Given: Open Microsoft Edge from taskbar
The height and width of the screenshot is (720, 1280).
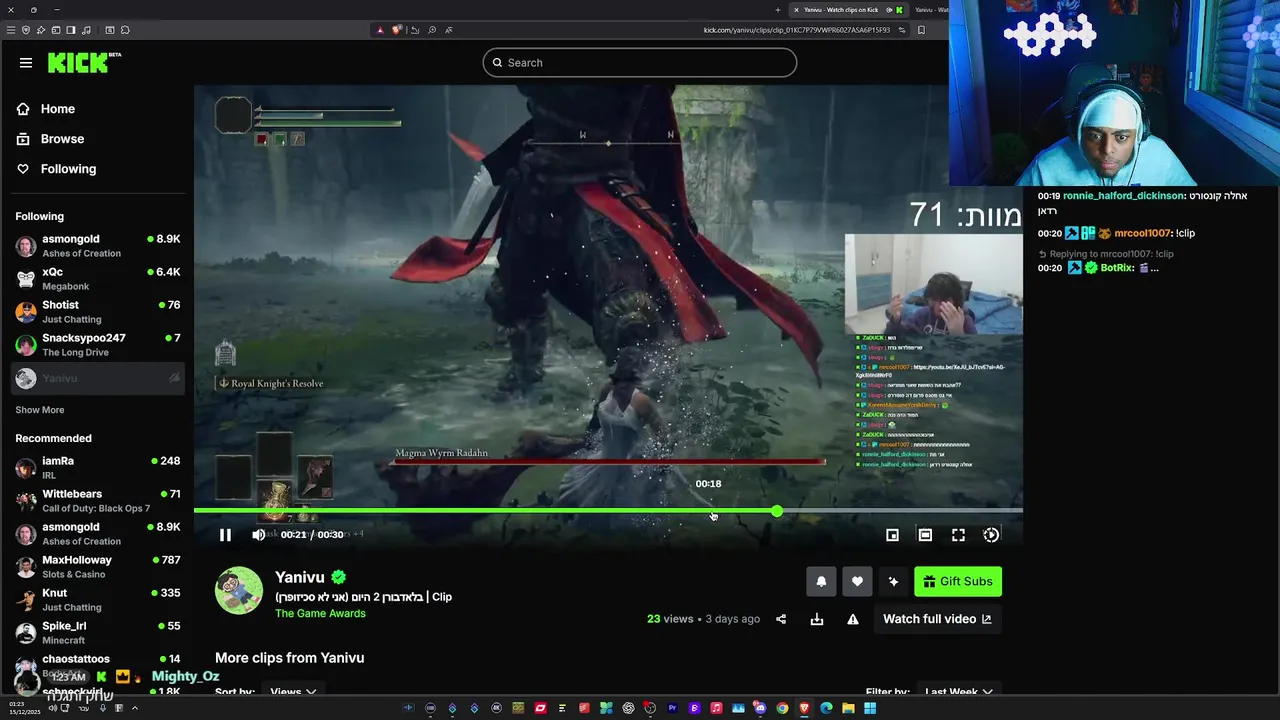Looking at the screenshot, I should point(826,708).
